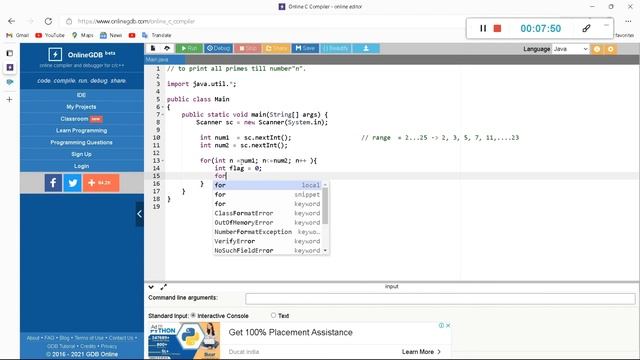The height and width of the screenshot is (360, 640).
Task: Reload the page with refresh icon
Action: pyautogui.click(x=48, y=21)
